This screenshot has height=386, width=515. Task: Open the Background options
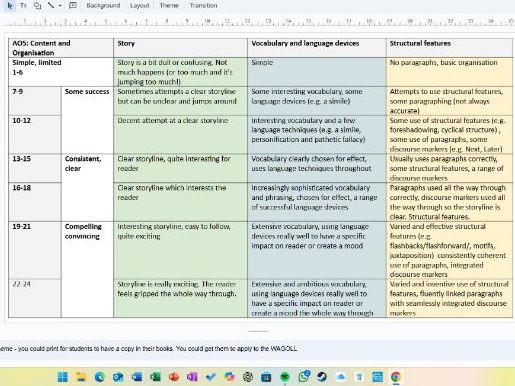[x=103, y=5]
